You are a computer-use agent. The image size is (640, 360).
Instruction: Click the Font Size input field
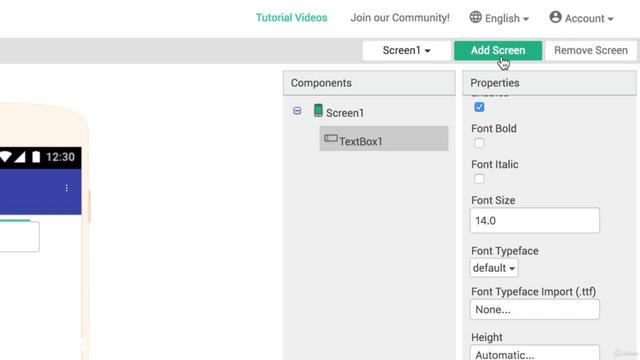535,220
